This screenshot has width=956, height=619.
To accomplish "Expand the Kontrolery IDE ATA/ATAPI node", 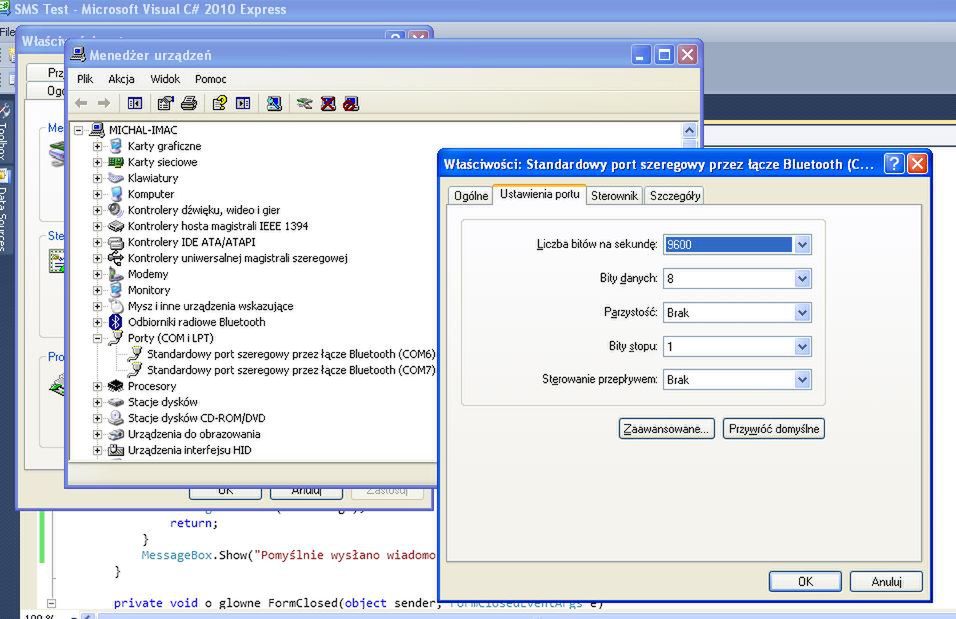I will pos(98,242).
